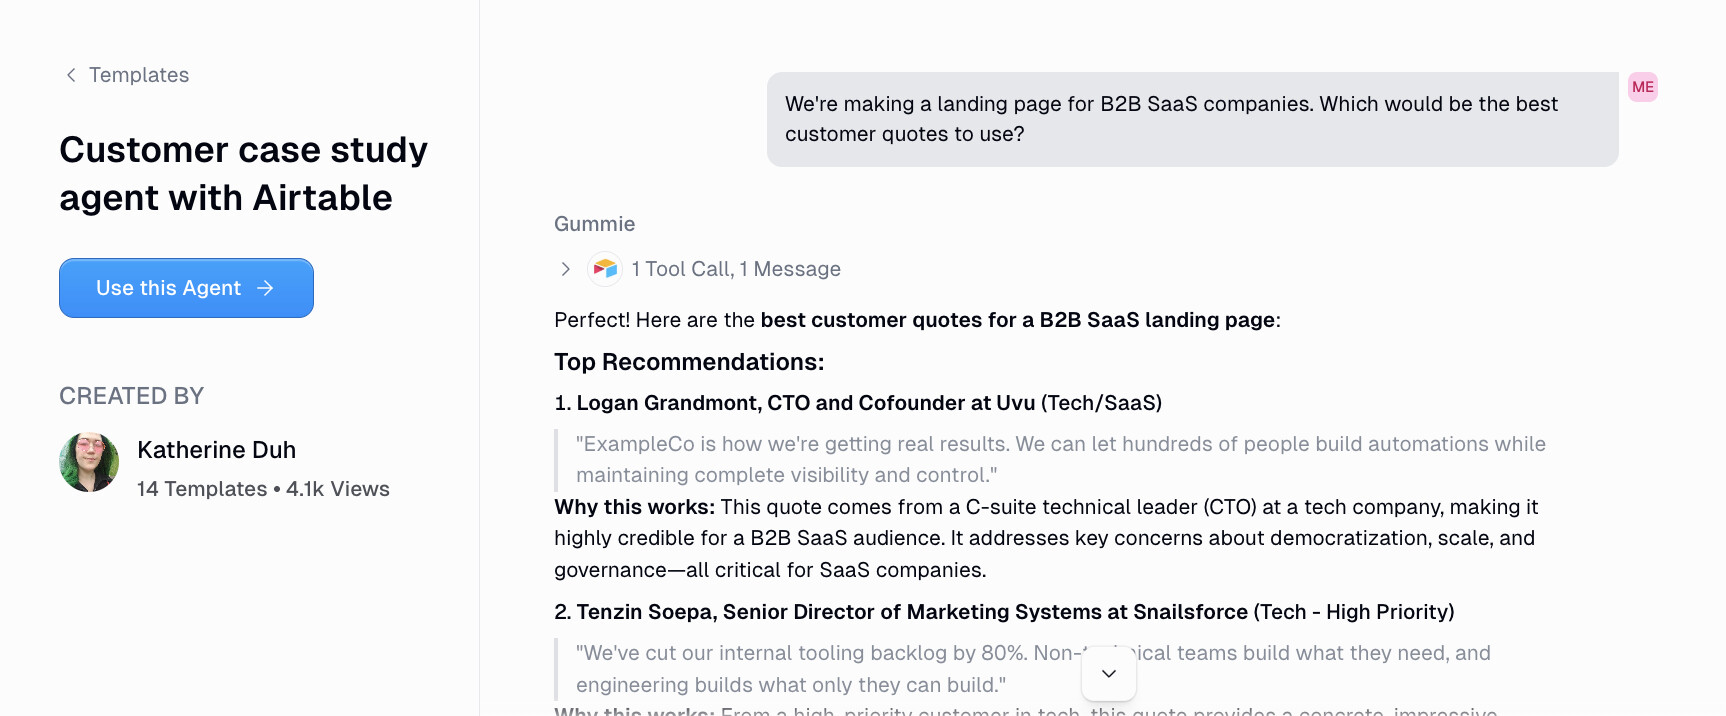Open Katherine Duh's profile picture
Screen dimensions: 1726x716
pyautogui.click(x=89, y=462)
